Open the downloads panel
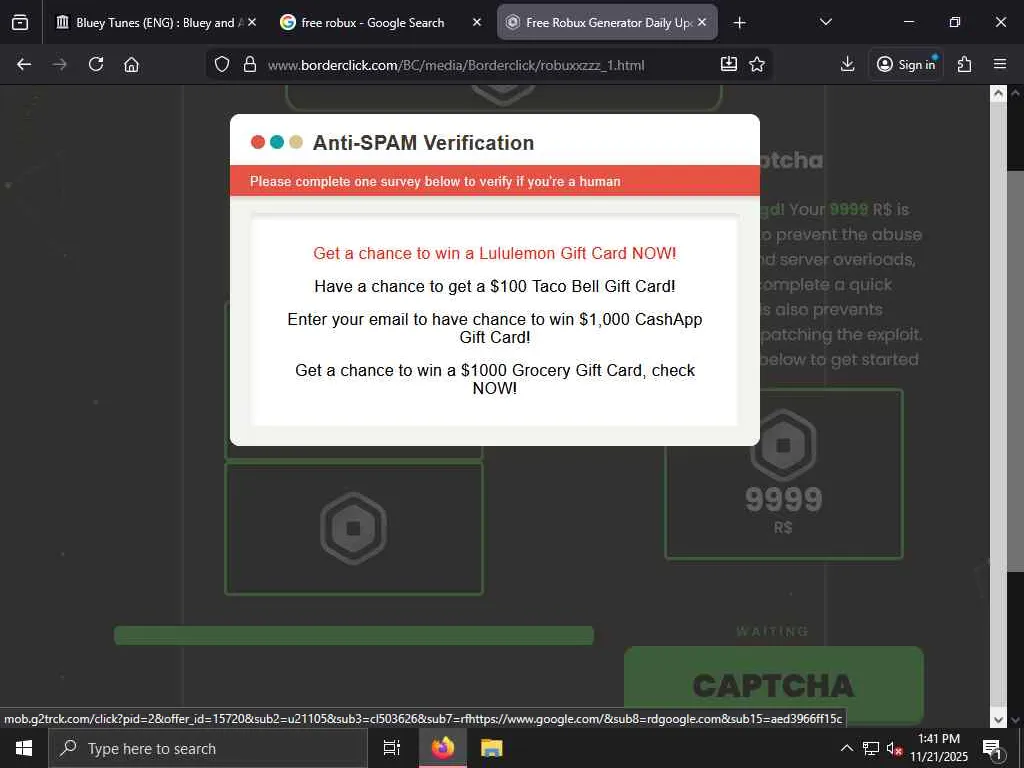Viewport: 1024px width, 768px height. point(848,64)
